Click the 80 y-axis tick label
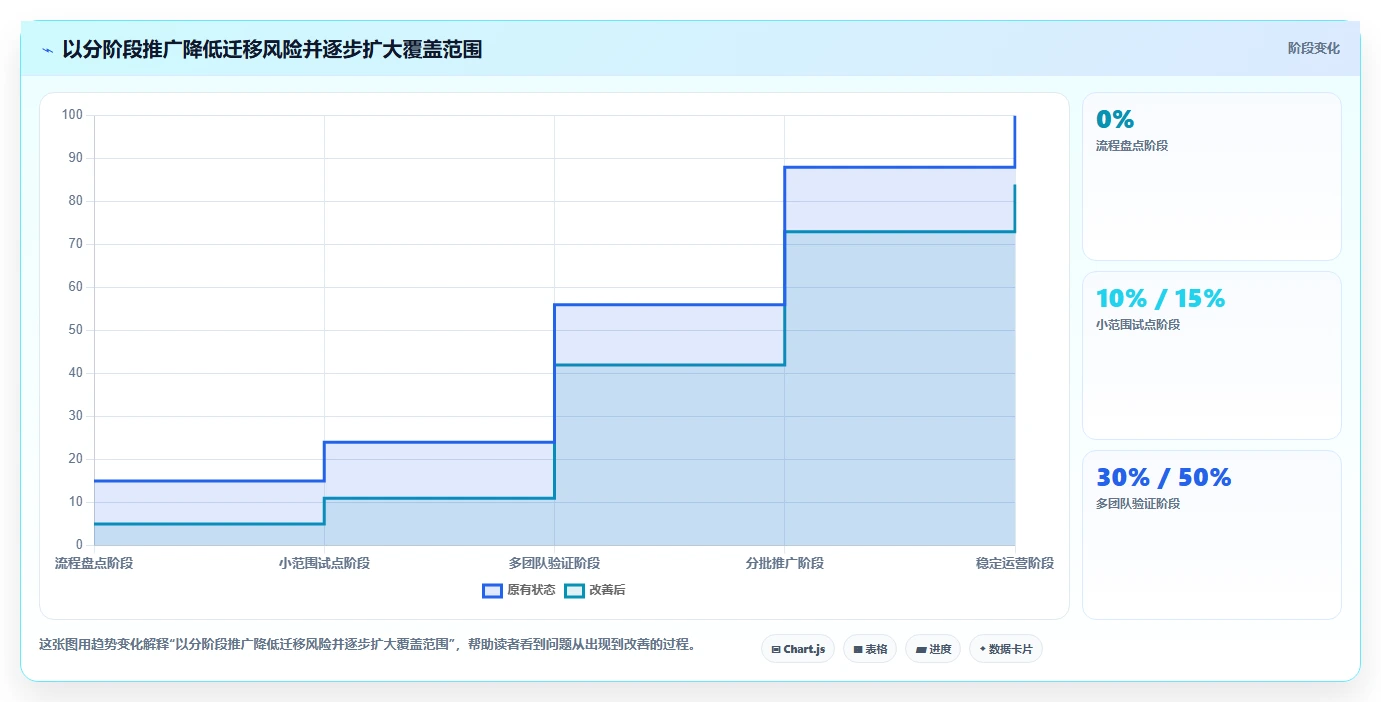The width and height of the screenshot is (1381, 702). tap(75, 201)
